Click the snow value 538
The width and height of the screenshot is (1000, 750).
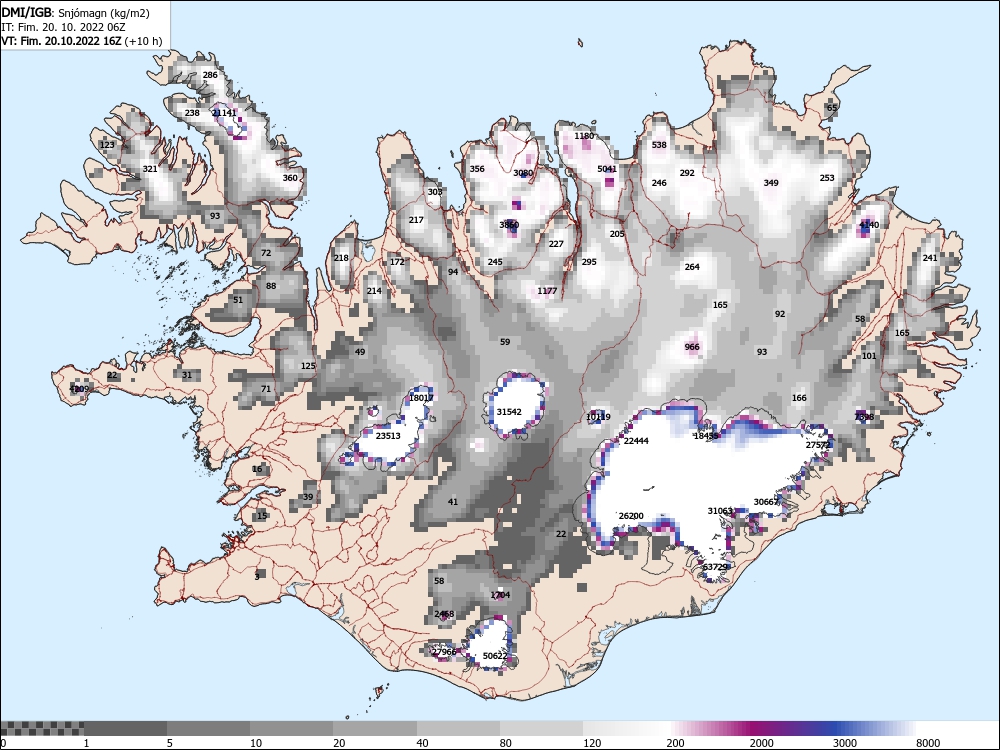[659, 145]
